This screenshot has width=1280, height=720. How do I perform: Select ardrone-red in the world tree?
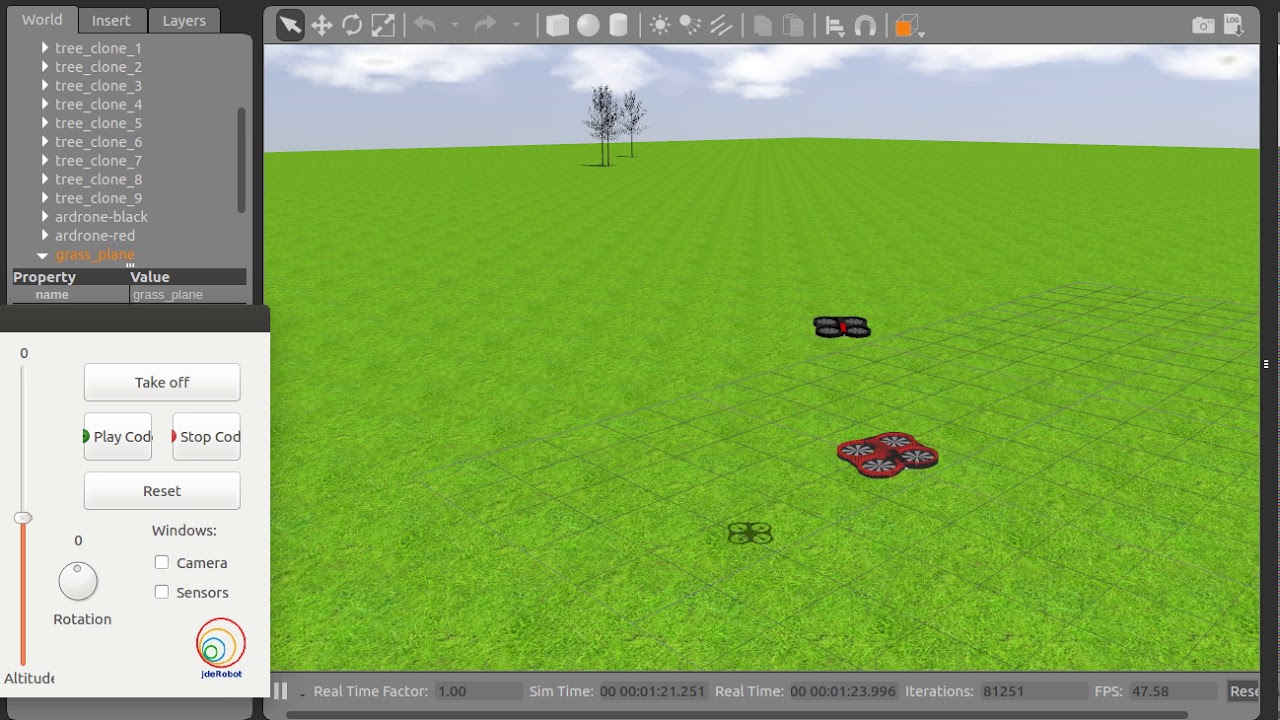pyautogui.click(x=95, y=236)
